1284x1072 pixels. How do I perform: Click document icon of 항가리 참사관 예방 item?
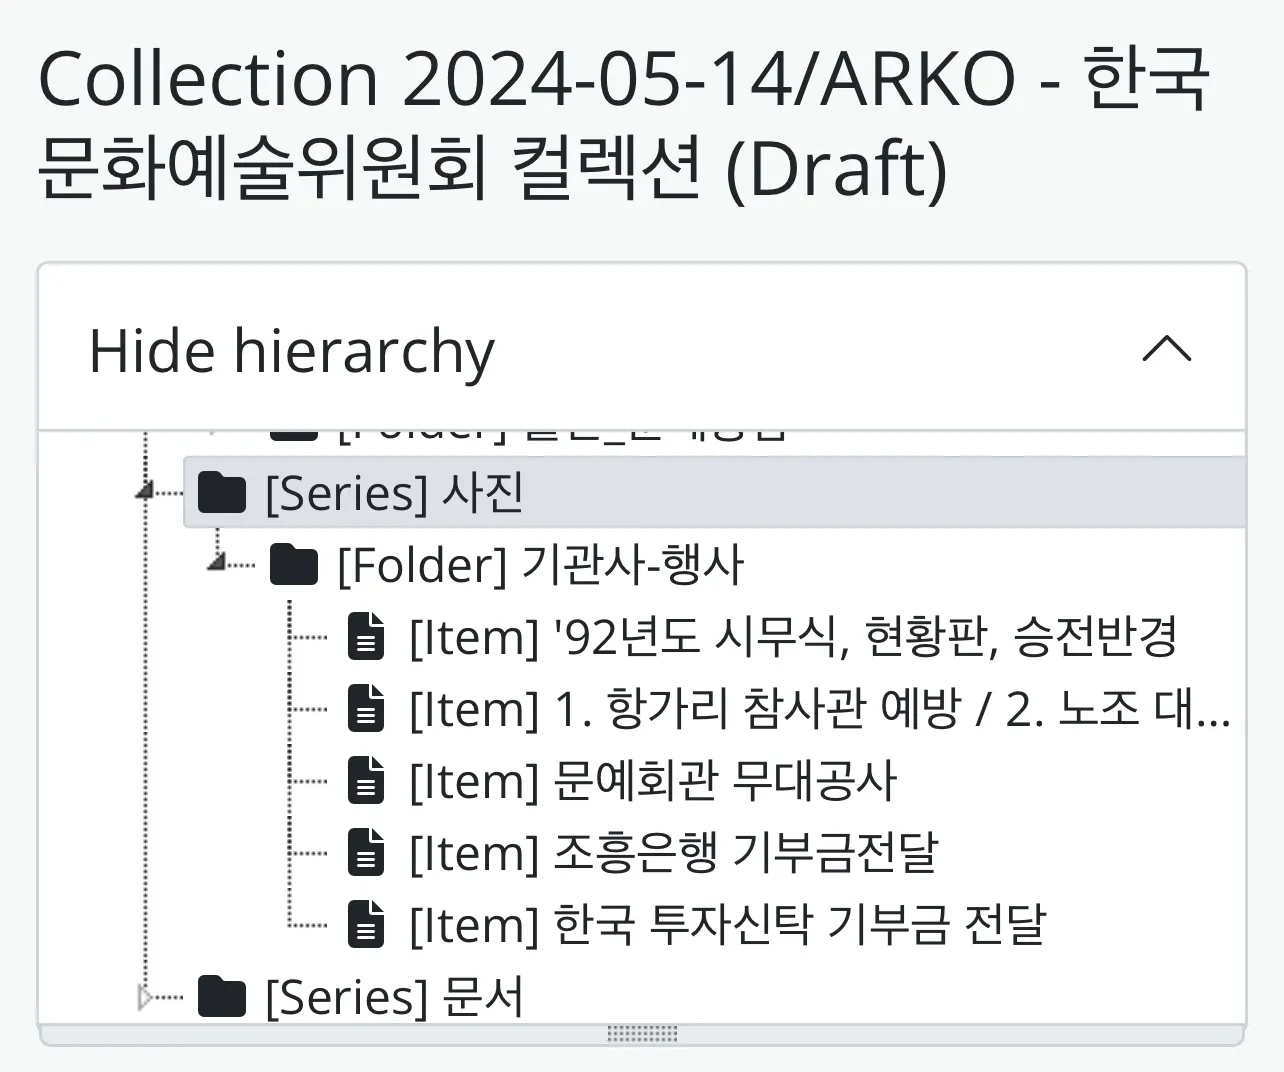(x=366, y=709)
